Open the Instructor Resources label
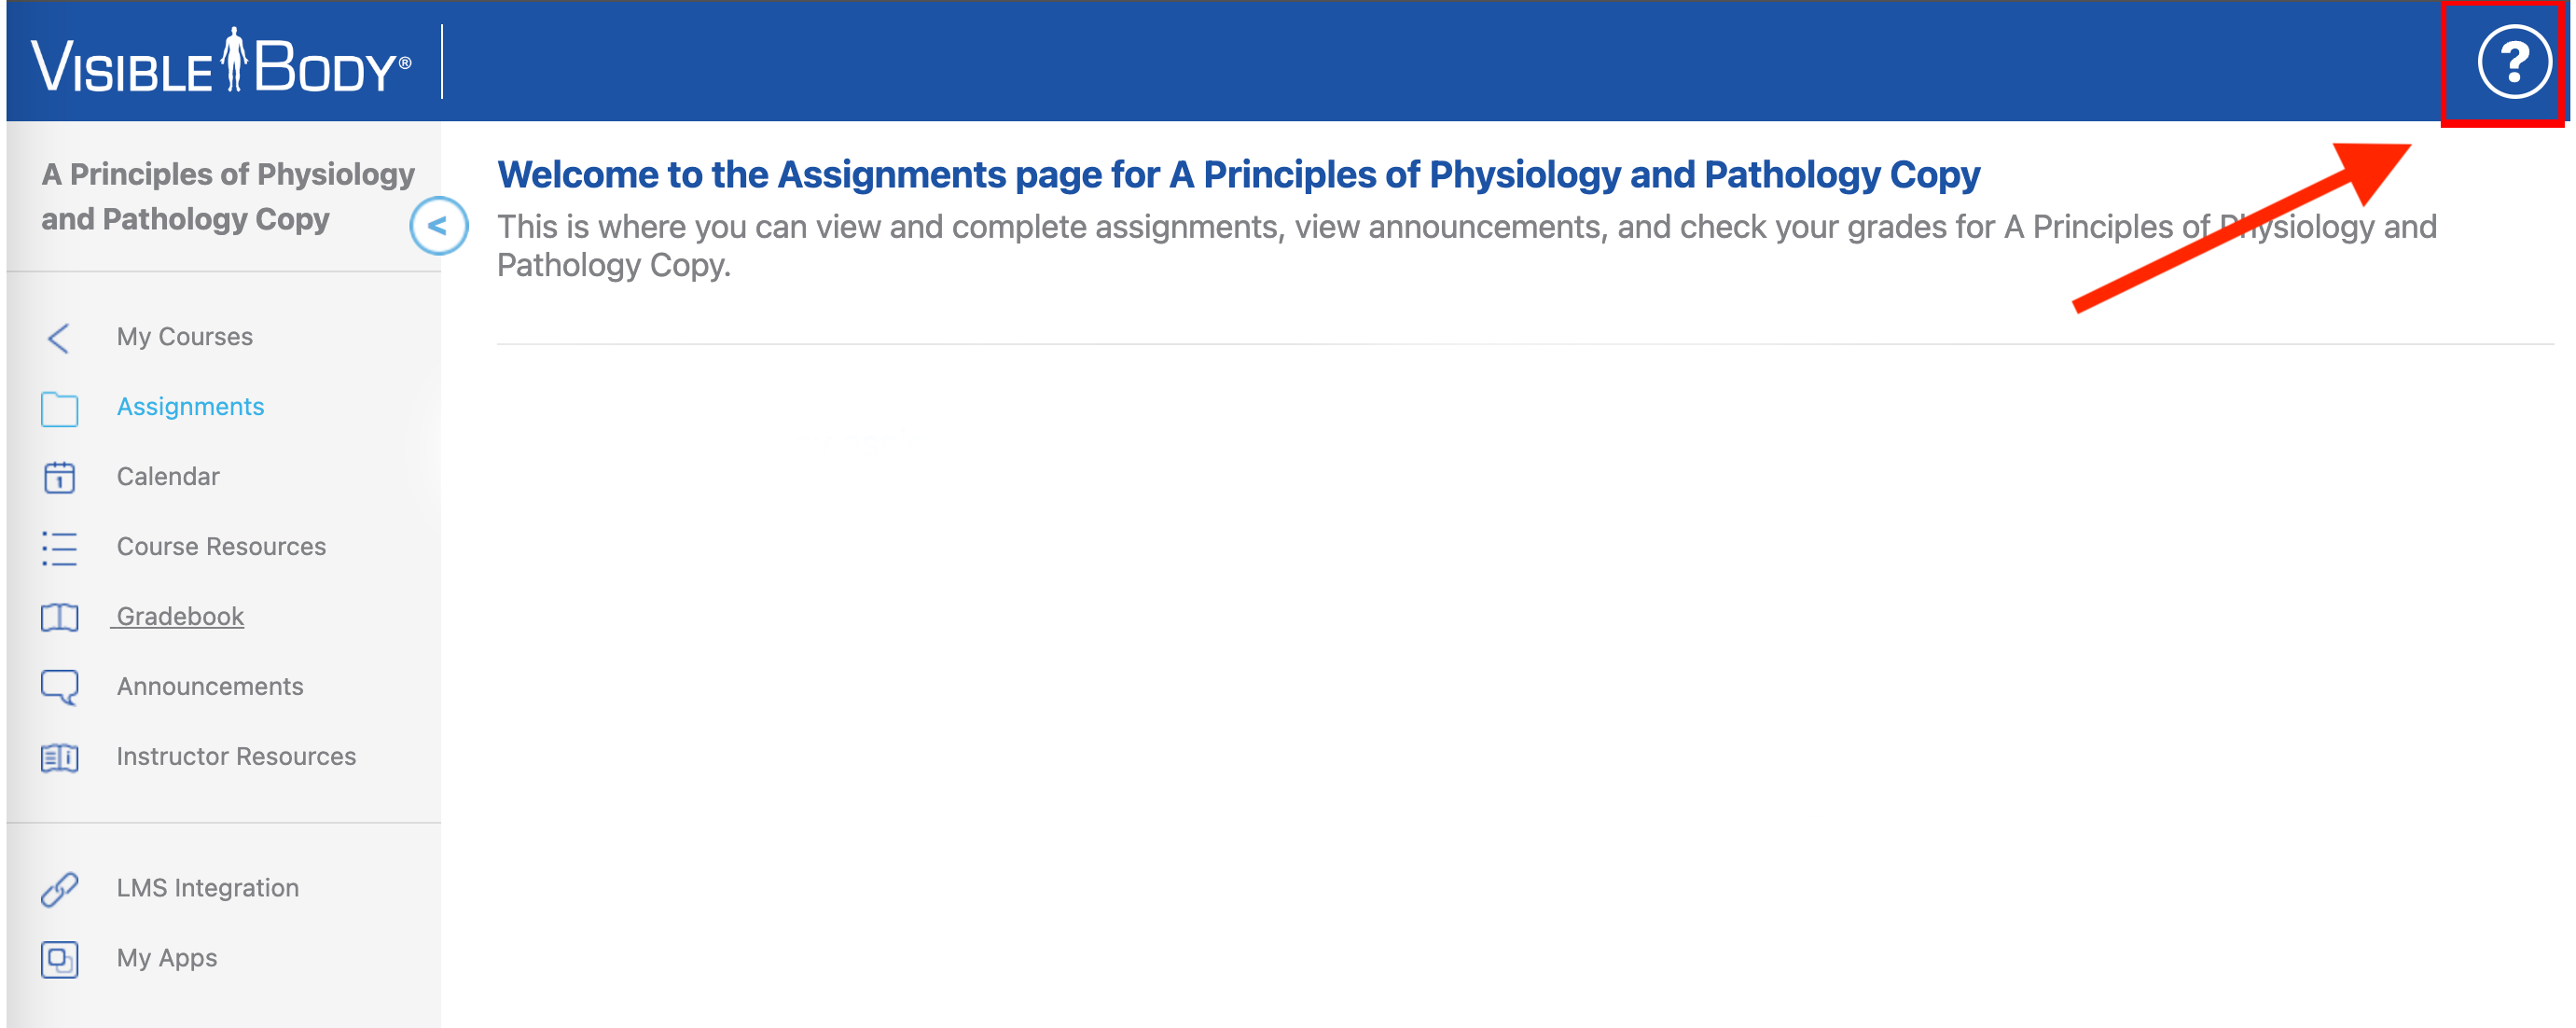 tap(236, 757)
